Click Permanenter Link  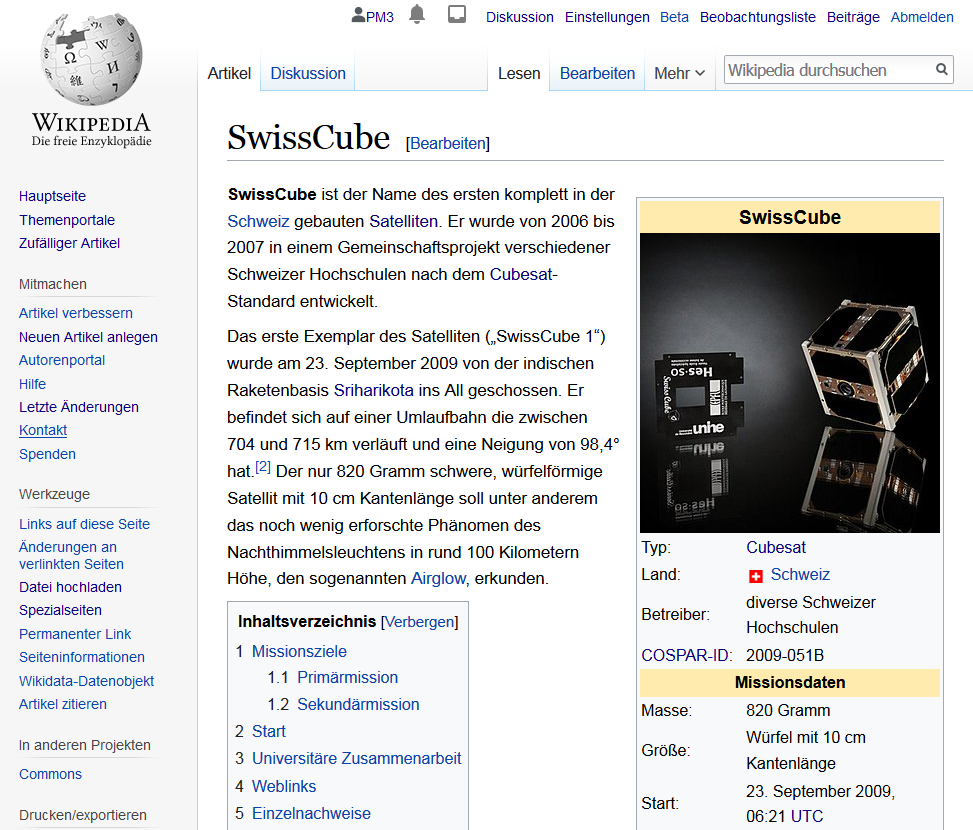75,634
